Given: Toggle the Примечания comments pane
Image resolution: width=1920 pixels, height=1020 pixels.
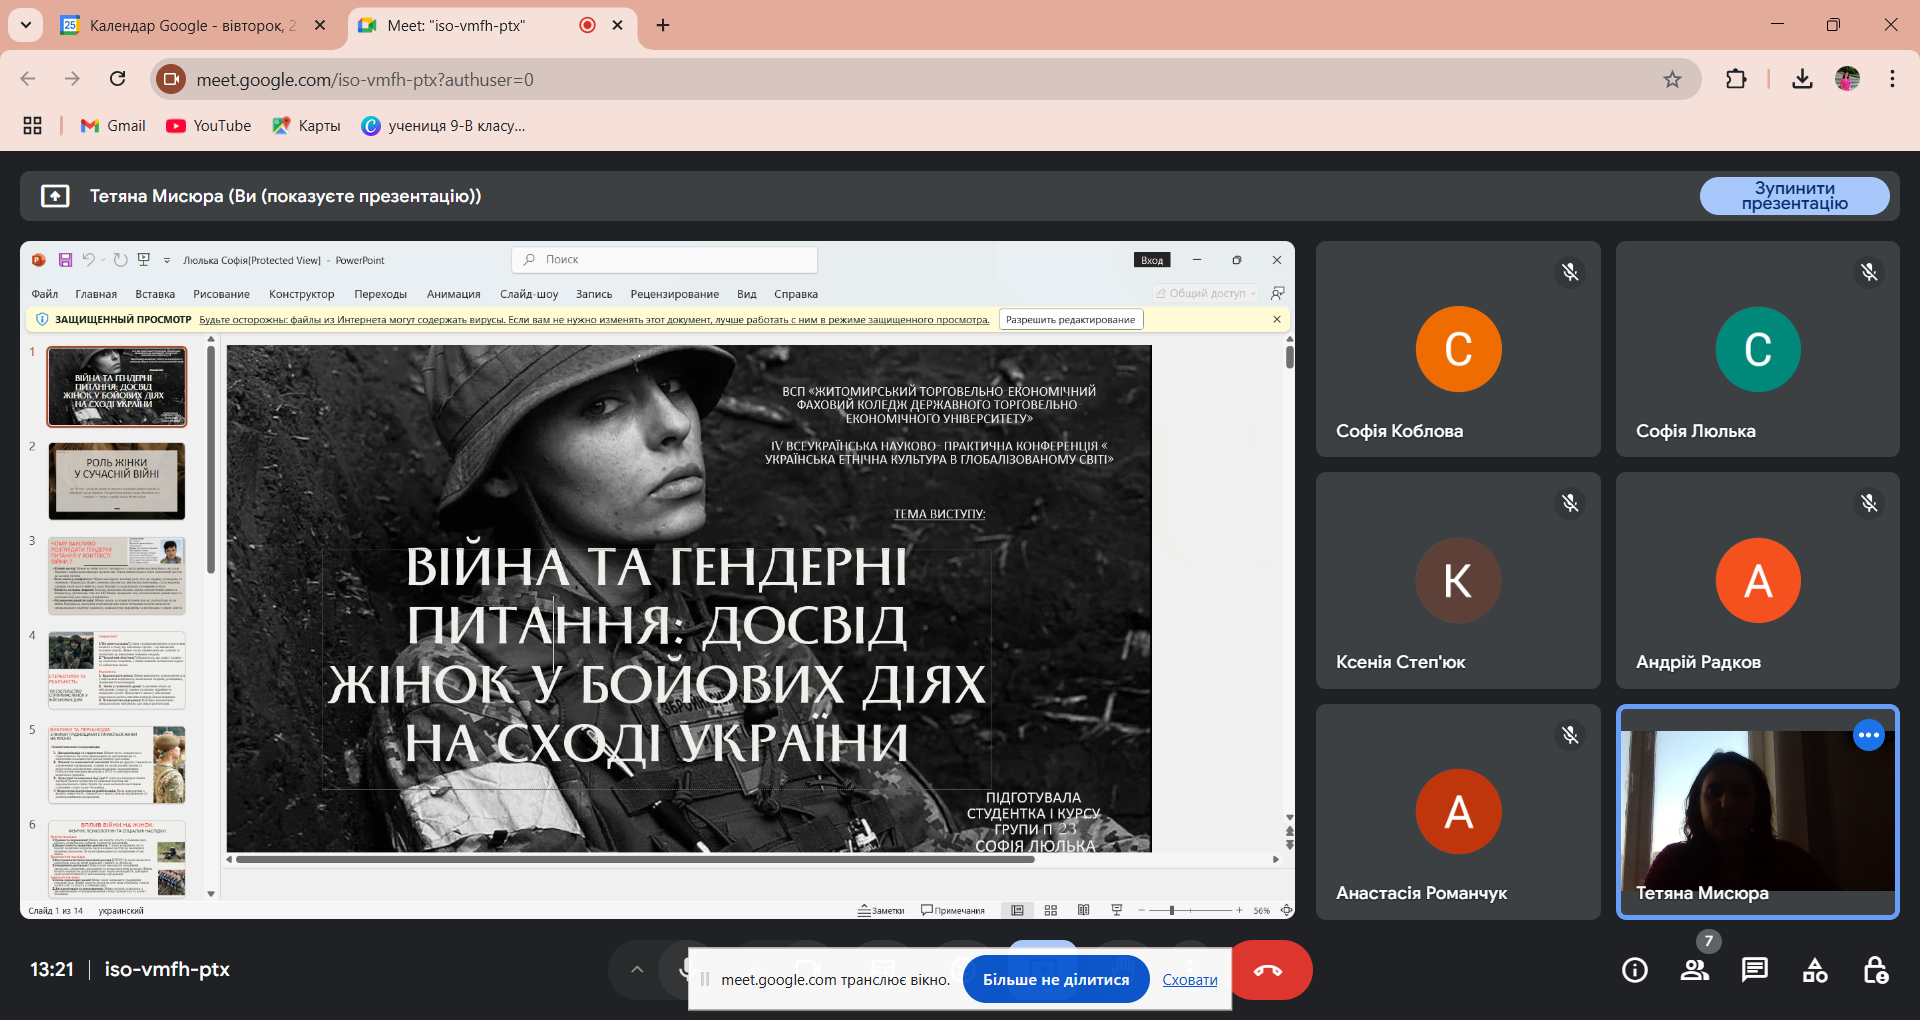Looking at the screenshot, I should coord(953,910).
